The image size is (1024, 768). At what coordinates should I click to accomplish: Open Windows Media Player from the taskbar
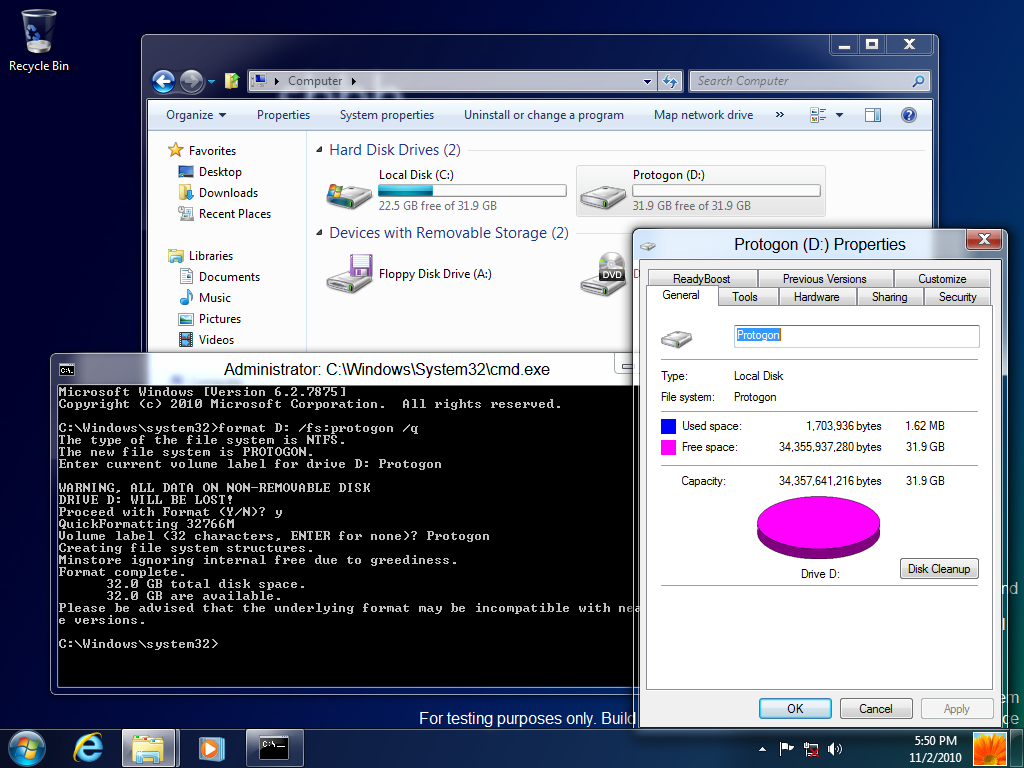coord(210,748)
